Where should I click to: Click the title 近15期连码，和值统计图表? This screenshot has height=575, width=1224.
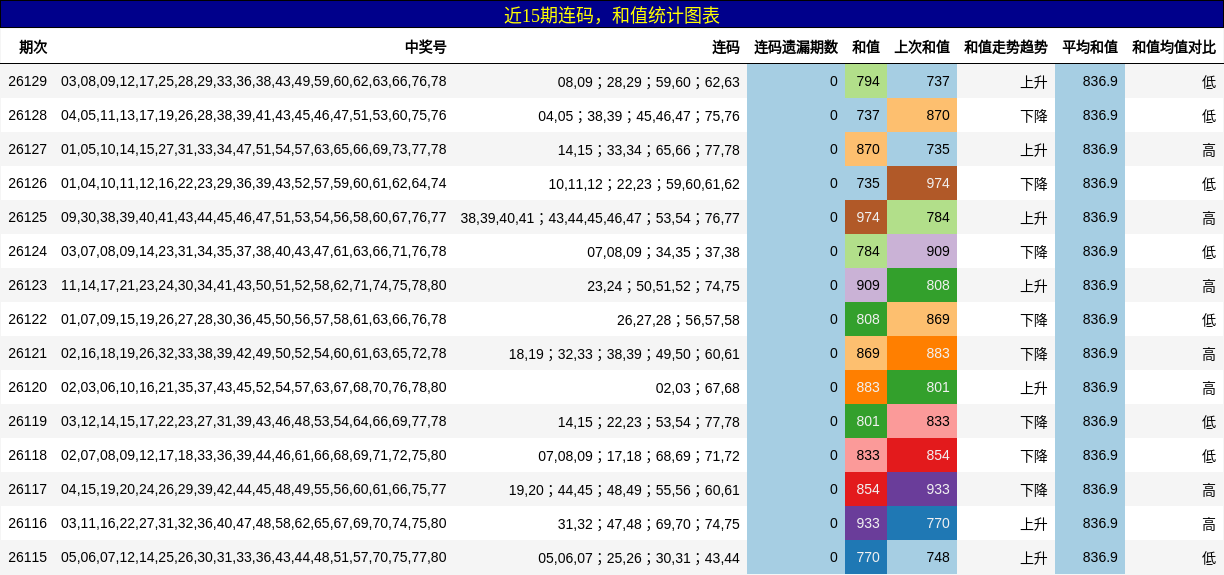click(x=612, y=15)
